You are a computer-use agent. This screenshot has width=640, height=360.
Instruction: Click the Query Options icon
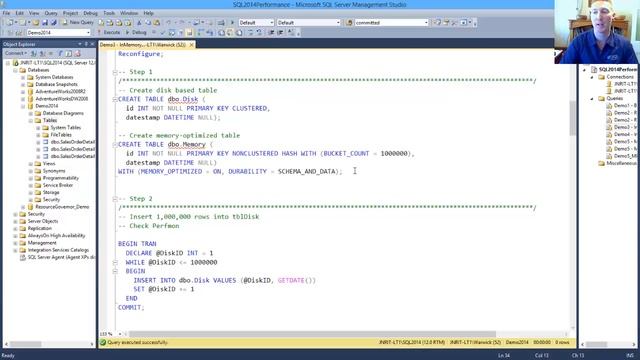coord(180,32)
